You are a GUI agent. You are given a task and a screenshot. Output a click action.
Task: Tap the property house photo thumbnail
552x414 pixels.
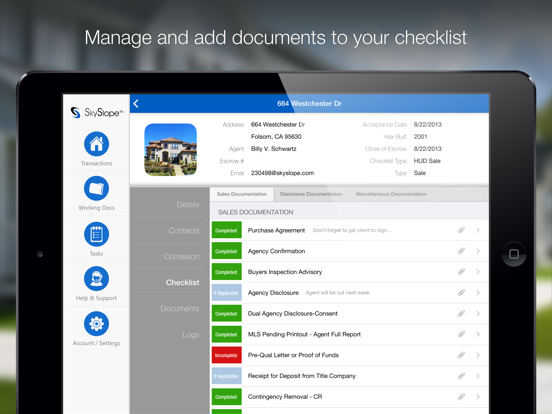click(x=170, y=150)
